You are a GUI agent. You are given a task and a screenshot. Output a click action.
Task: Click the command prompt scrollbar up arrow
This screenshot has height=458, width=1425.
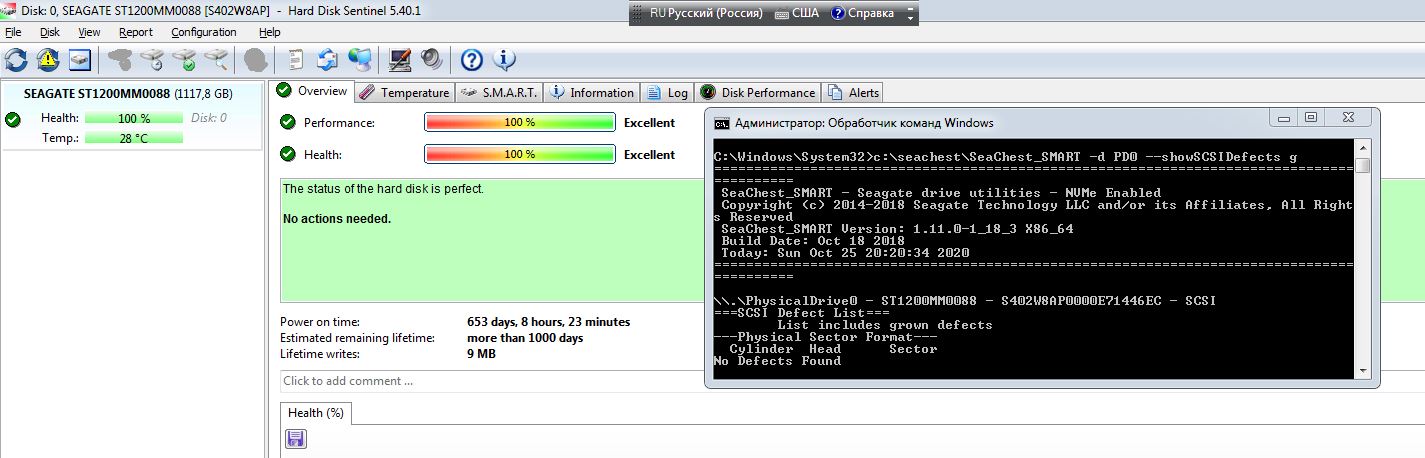click(x=1362, y=147)
